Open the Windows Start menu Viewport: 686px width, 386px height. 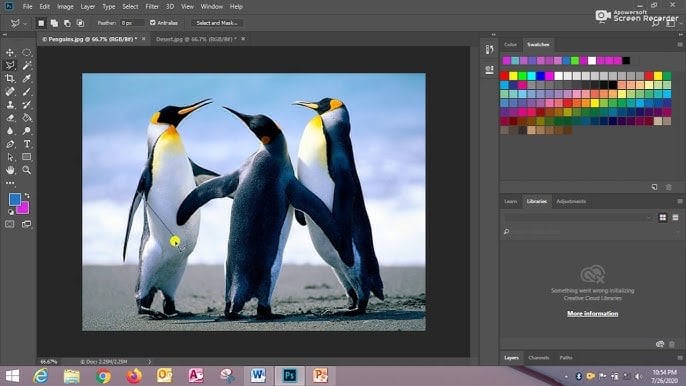(12, 376)
